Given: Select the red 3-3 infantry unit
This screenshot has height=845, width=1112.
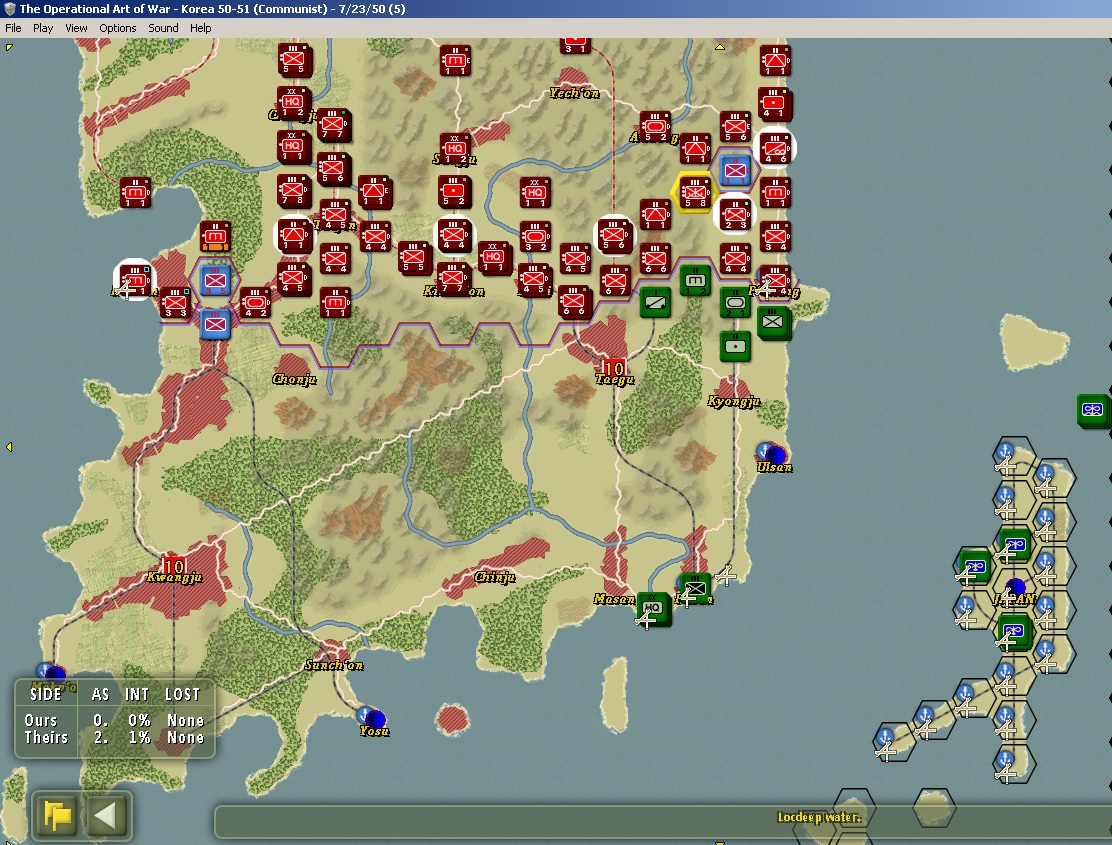Looking at the screenshot, I should tap(175, 303).
